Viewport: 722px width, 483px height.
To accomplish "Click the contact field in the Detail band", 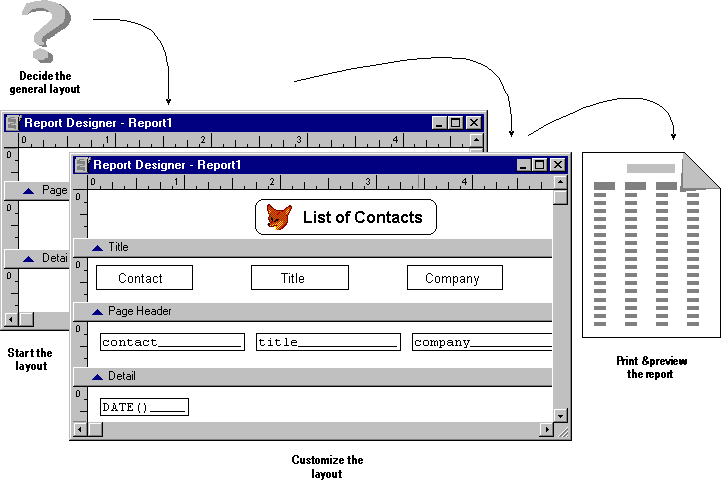I will click(x=172, y=342).
